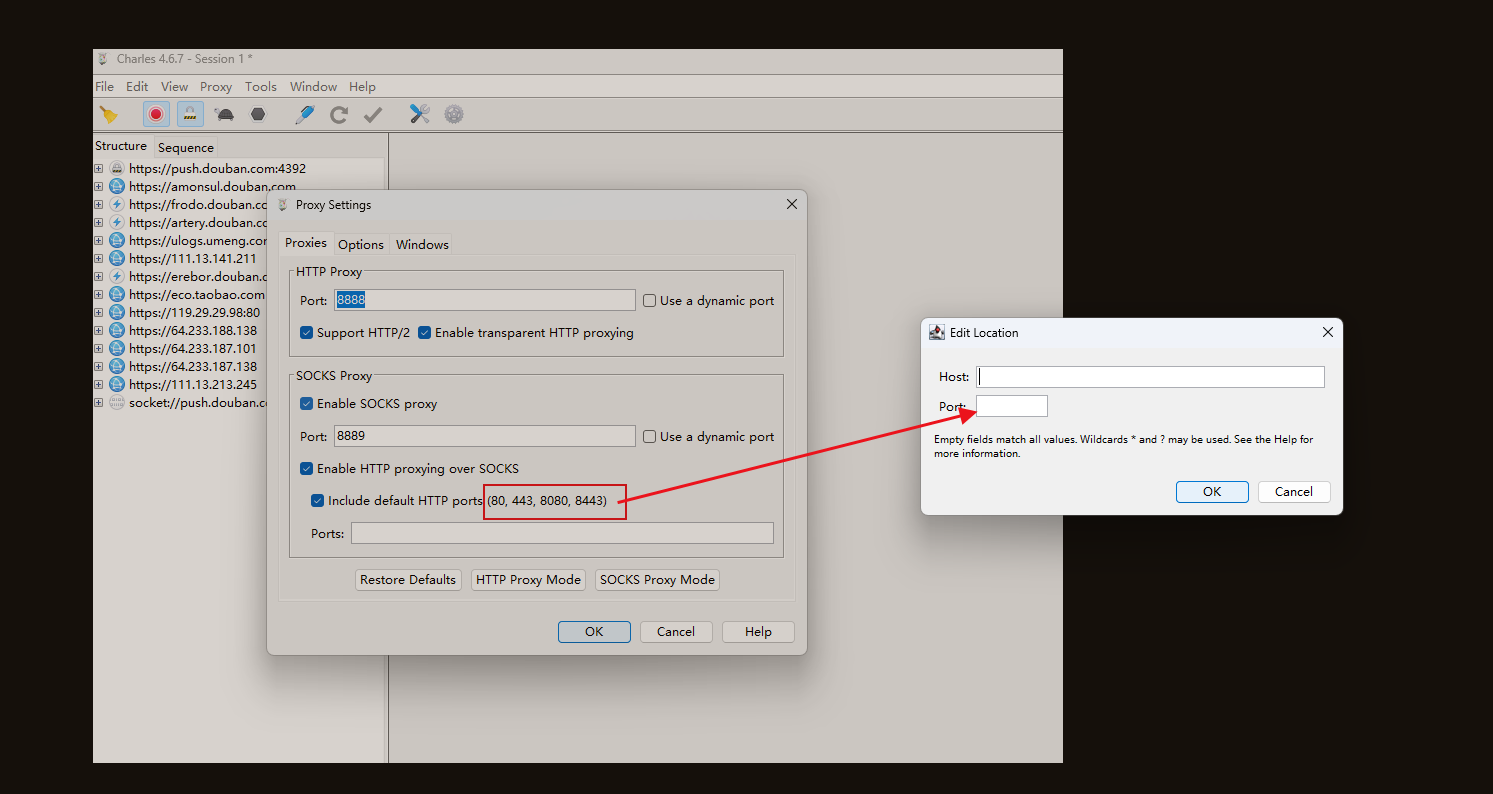Expand the push.douban.com:4392 https tree node
This screenshot has height=794, width=1493.
point(99,169)
